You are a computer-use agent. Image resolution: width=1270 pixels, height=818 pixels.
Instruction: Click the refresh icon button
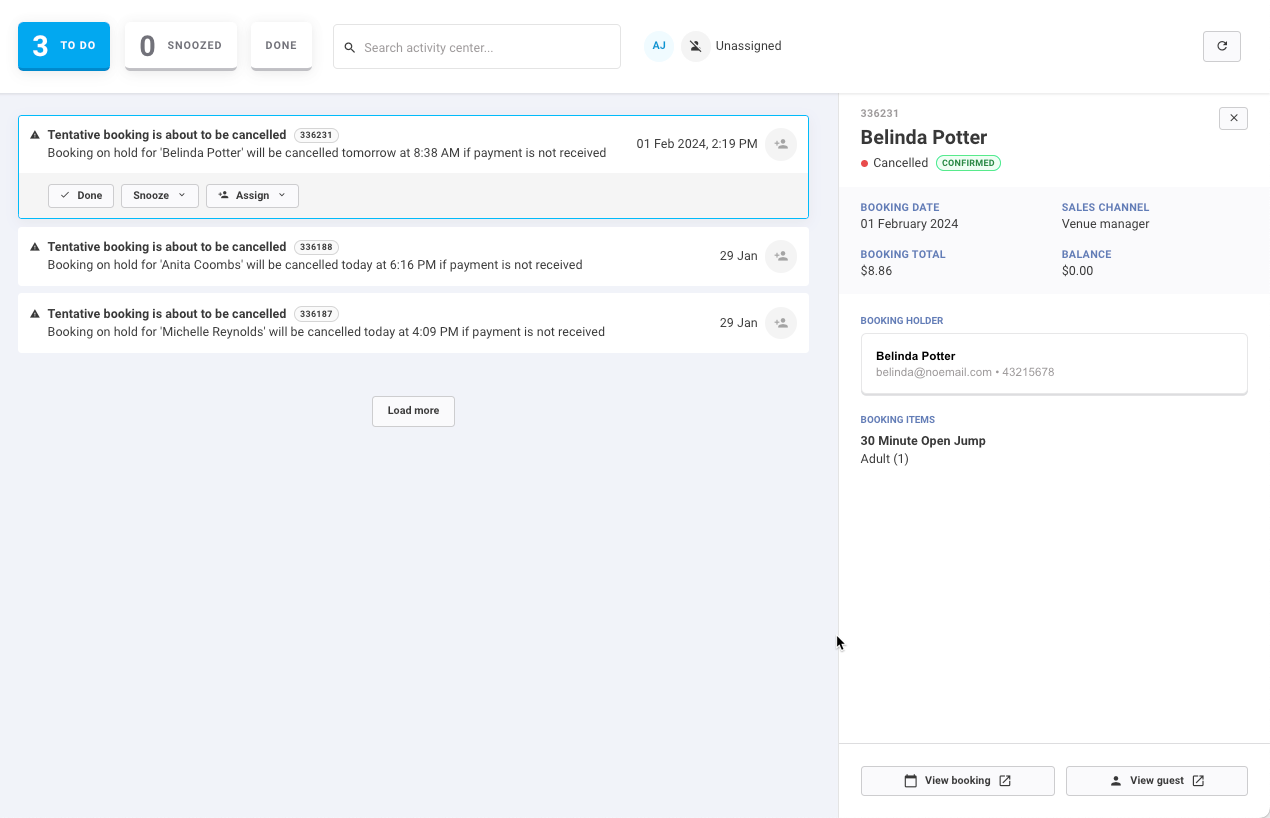[x=1221, y=46]
